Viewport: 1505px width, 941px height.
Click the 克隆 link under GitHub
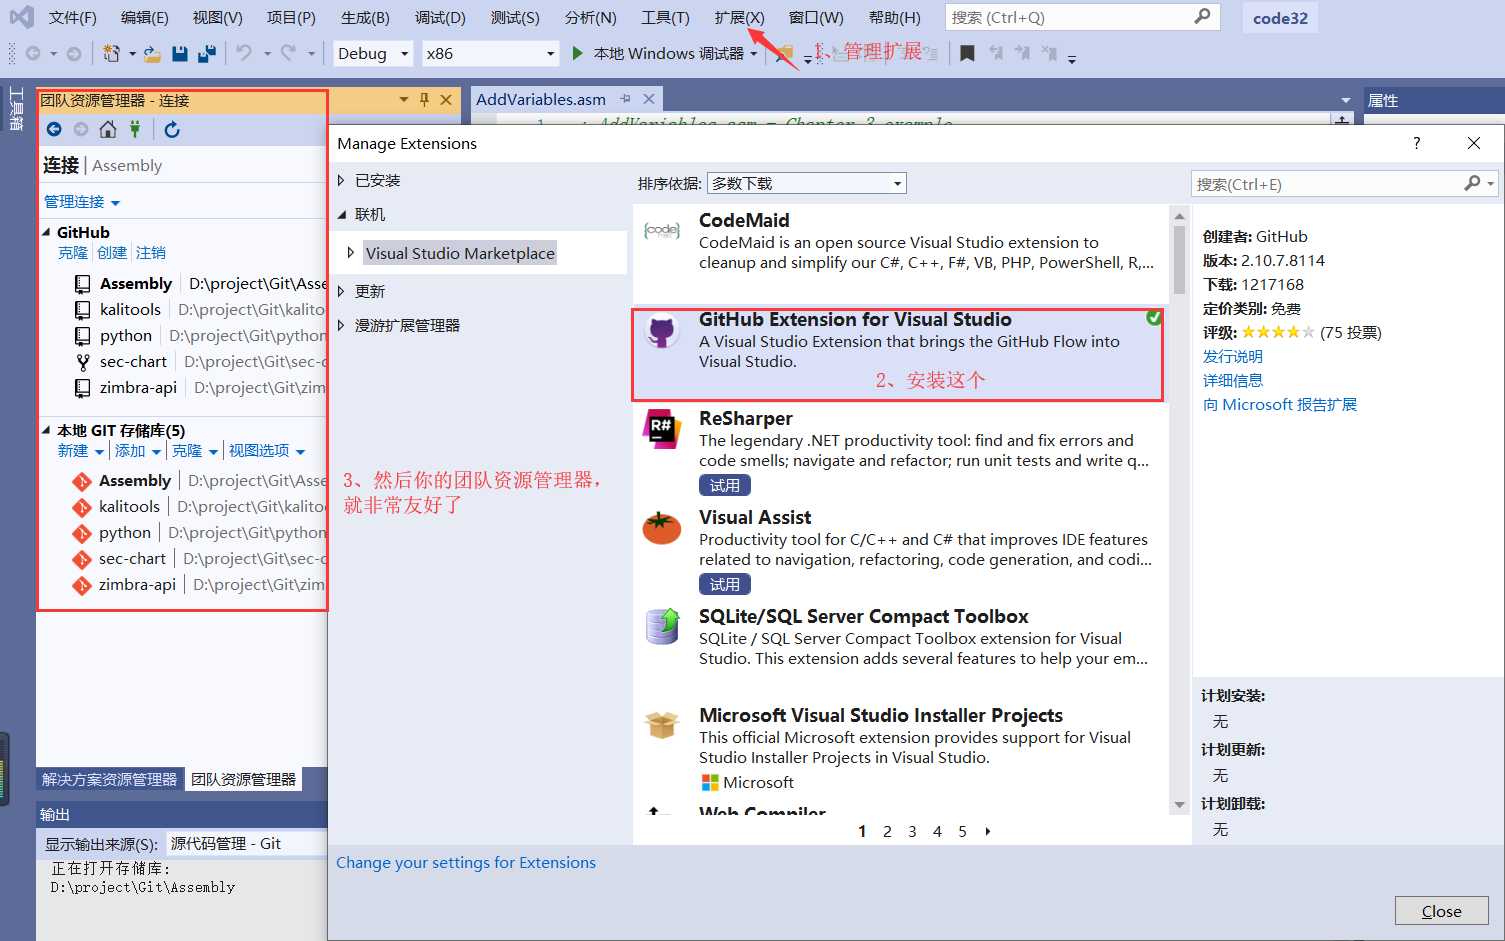coord(73,253)
